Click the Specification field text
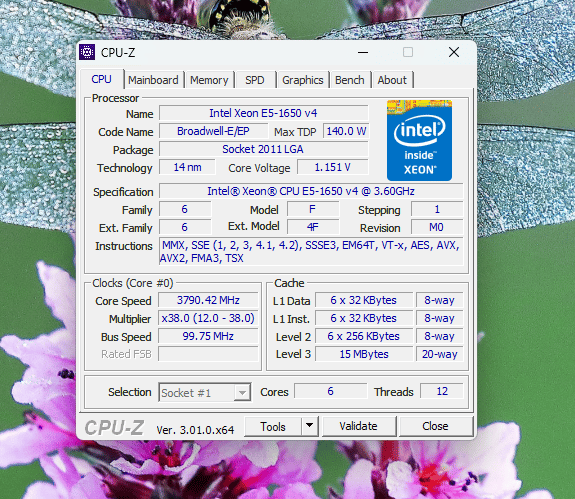575x499 pixels. 311,191
